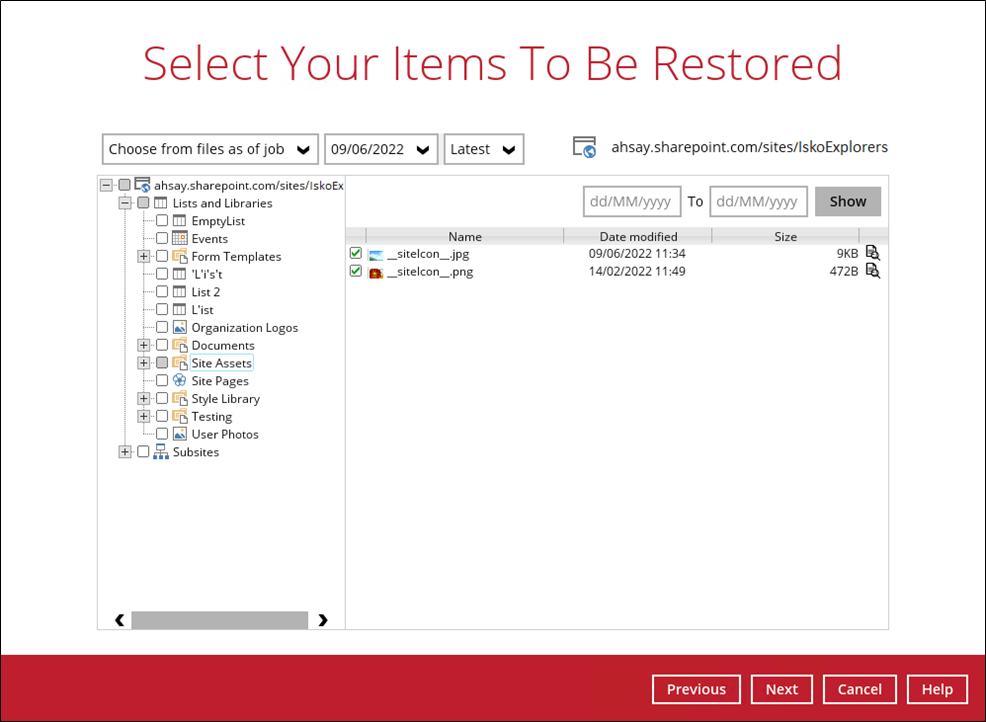Click the Events calendar list icon
This screenshot has width=986, height=722.
[180, 239]
